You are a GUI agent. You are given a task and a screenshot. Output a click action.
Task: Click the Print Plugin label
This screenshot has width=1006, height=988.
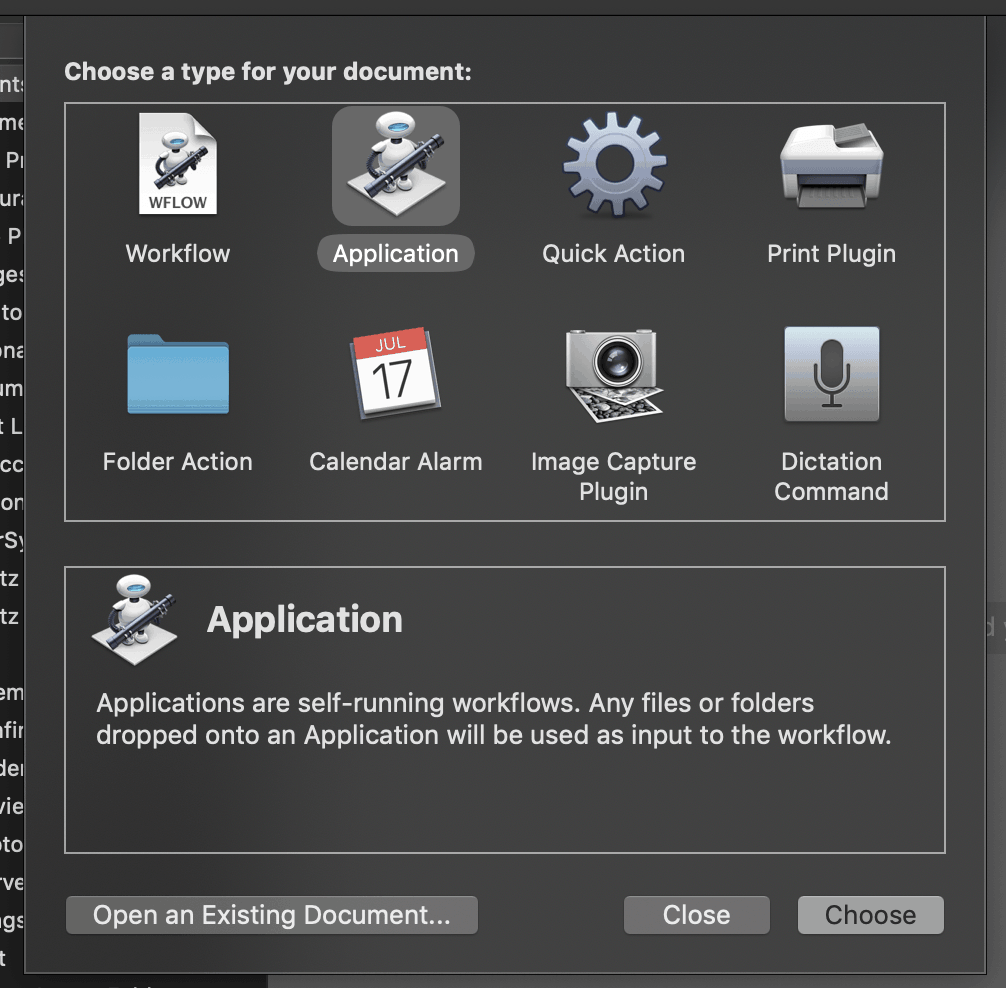(x=831, y=254)
